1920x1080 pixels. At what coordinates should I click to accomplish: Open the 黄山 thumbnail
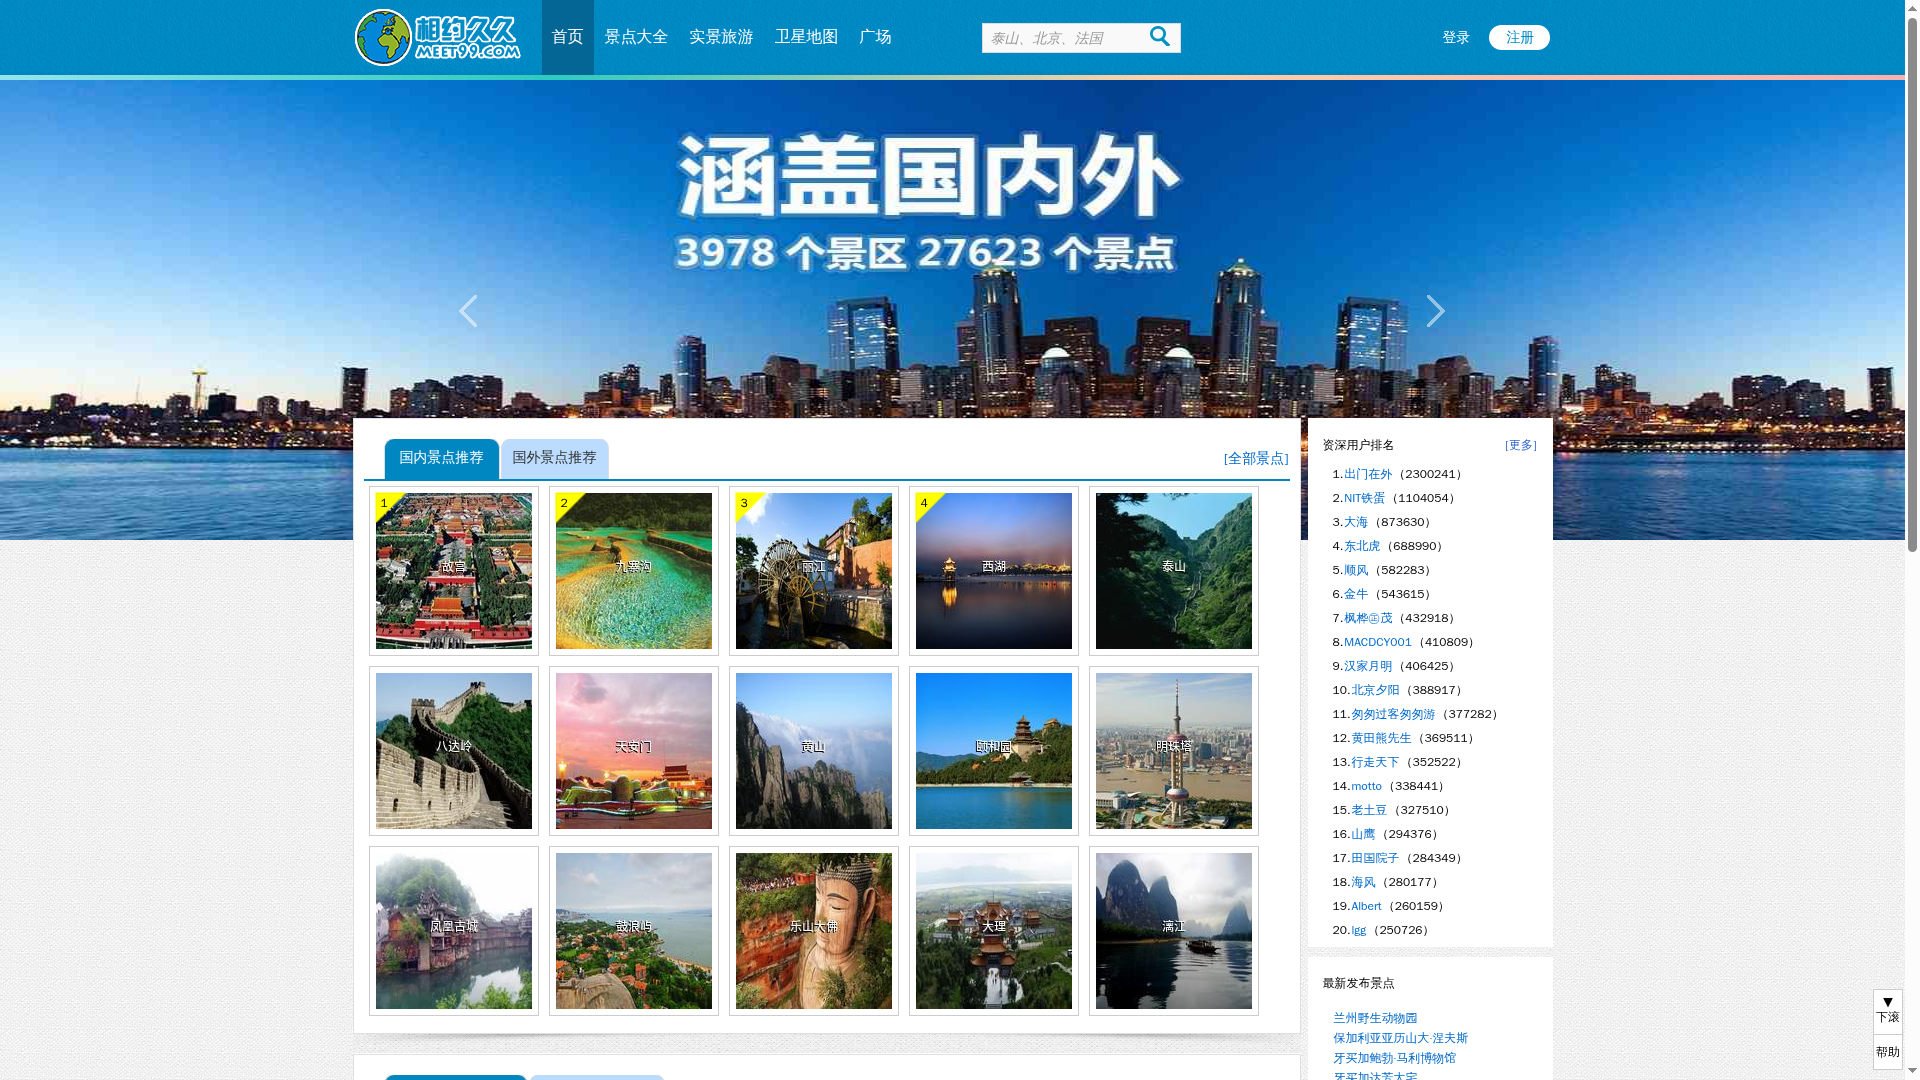814,751
